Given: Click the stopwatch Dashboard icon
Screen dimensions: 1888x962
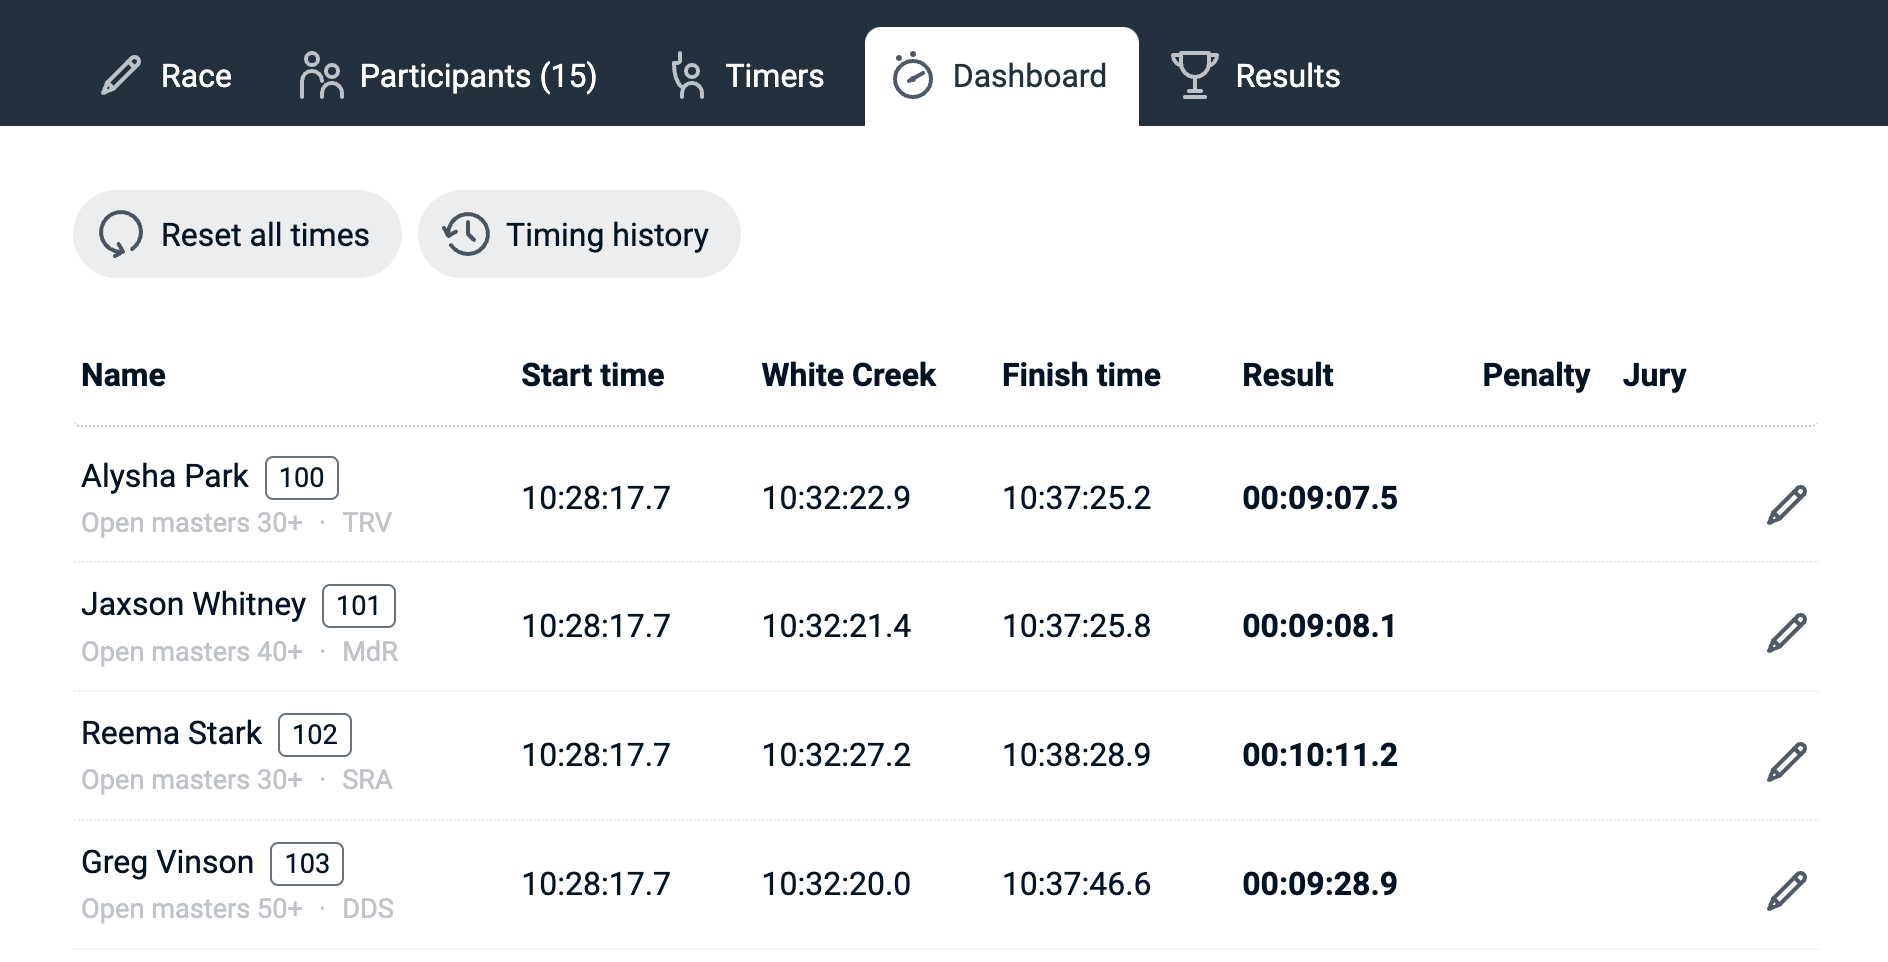Looking at the screenshot, I should 912,76.
